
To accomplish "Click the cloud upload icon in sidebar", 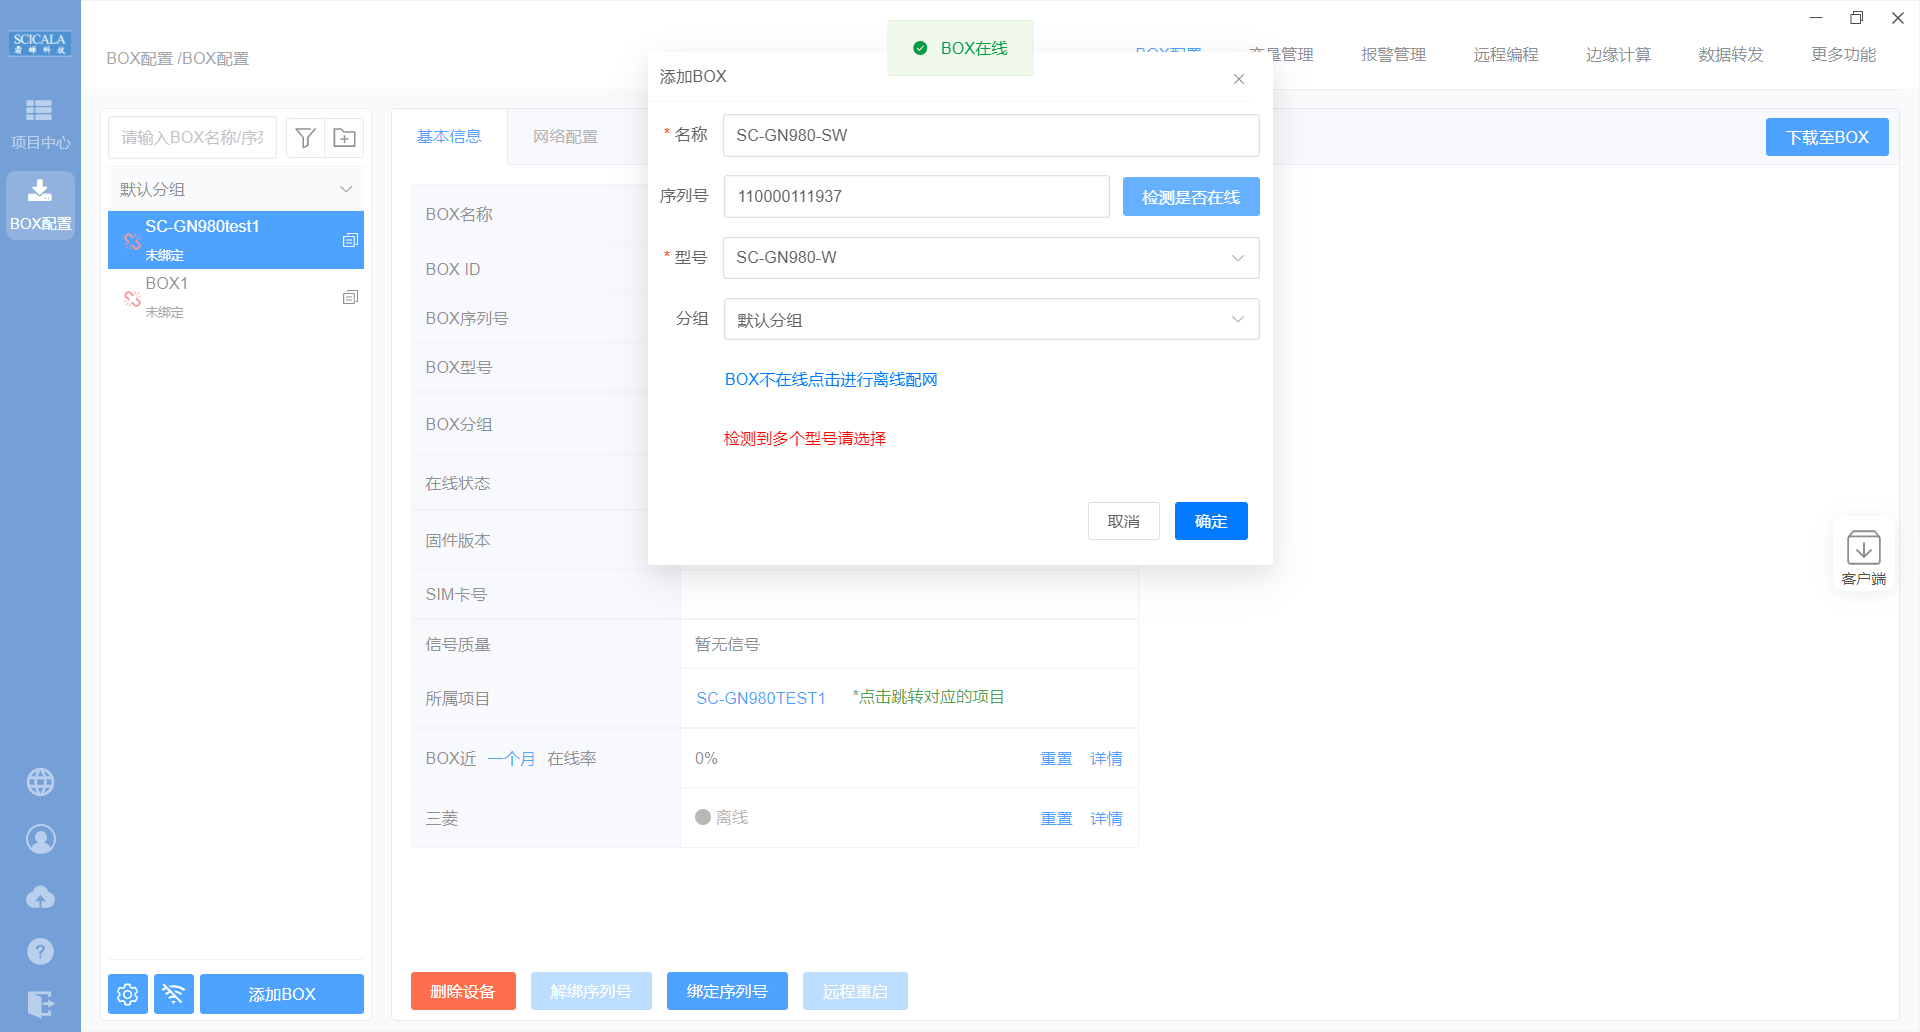I will pos(40,897).
